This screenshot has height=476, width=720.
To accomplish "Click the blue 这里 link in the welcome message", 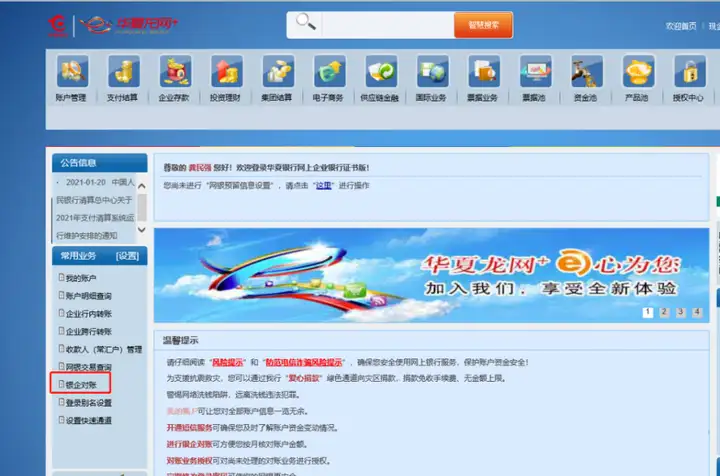I will (323, 185).
